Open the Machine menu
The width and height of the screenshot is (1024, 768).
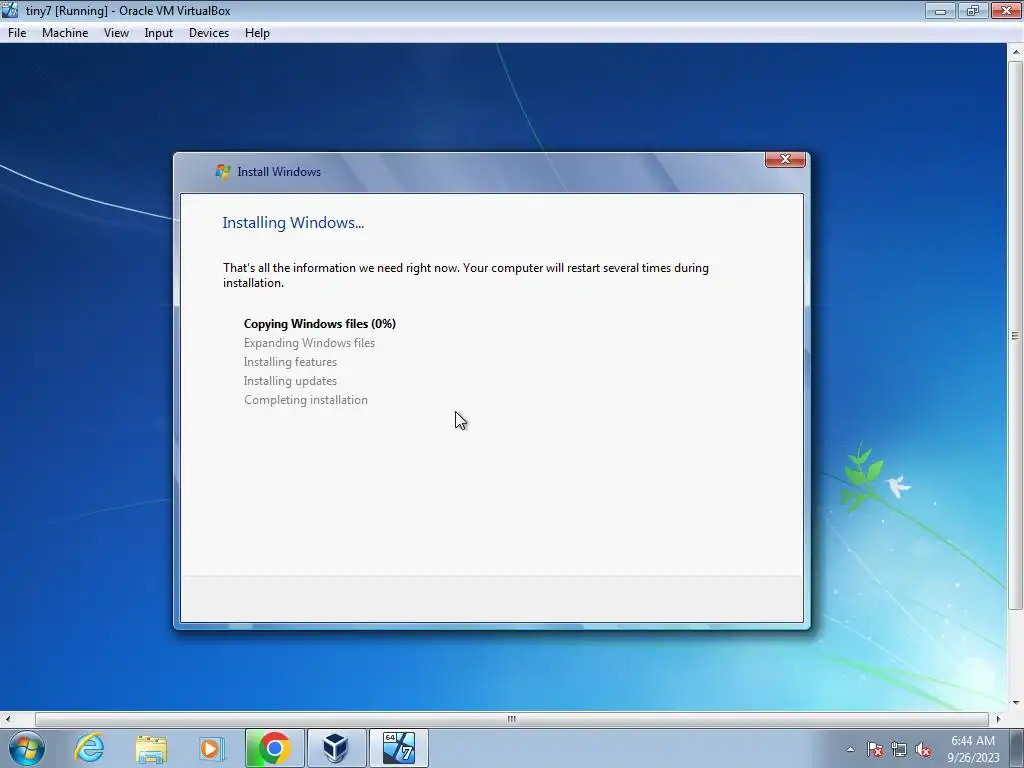(x=65, y=33)
